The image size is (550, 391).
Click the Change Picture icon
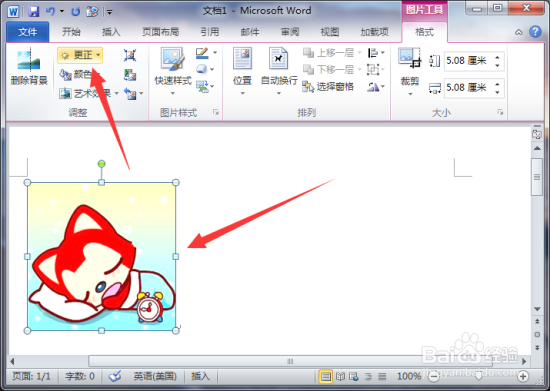click(x=130, y=74)
